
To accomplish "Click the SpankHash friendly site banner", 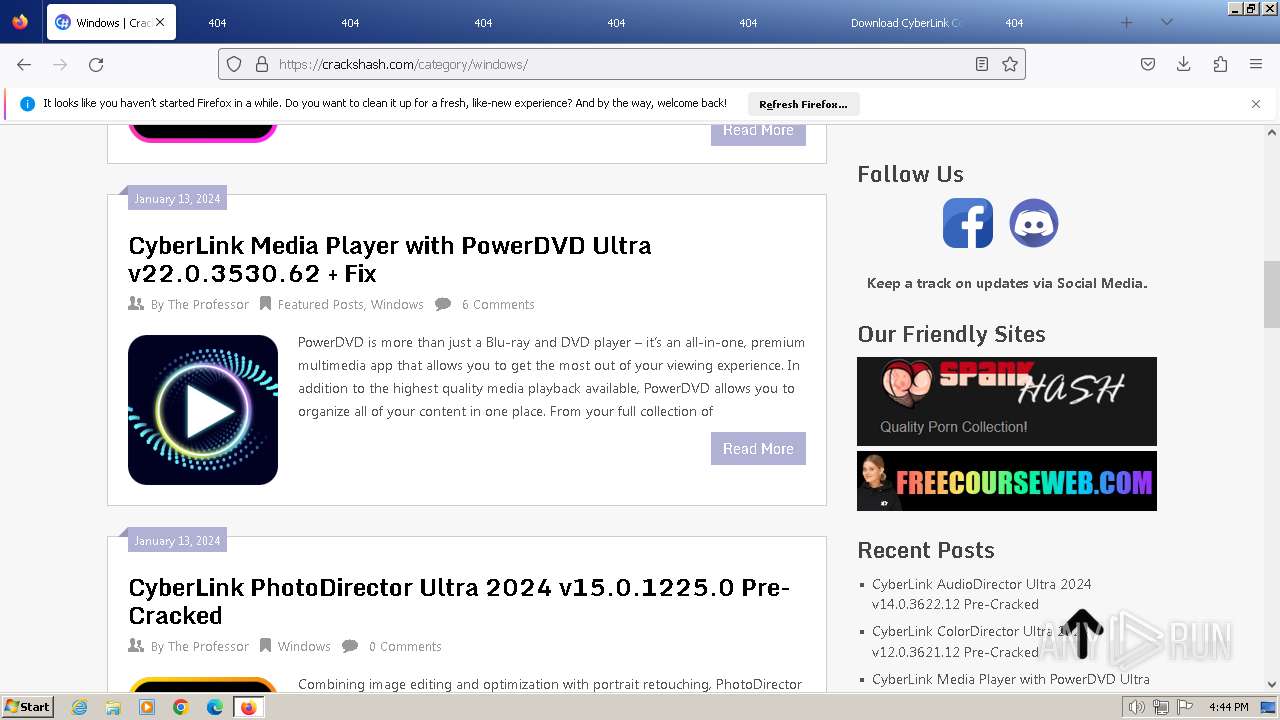I will [x=1007, y=401].
